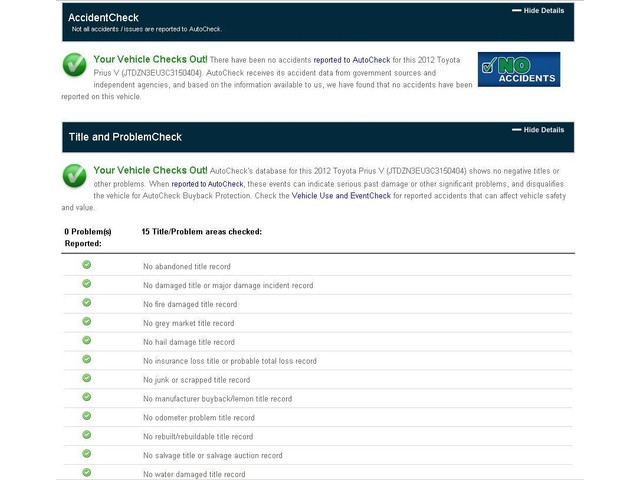Select the text 'No junk or scrapped title record'

(197, 380)
